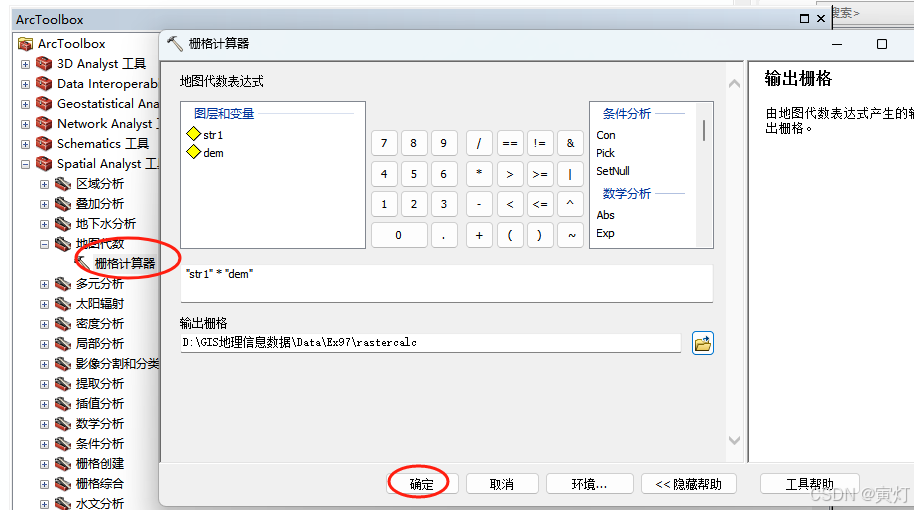This screenshot has height=510, width=914.
Task: Click the << 隐藏帮助 button
Action: 688,484
